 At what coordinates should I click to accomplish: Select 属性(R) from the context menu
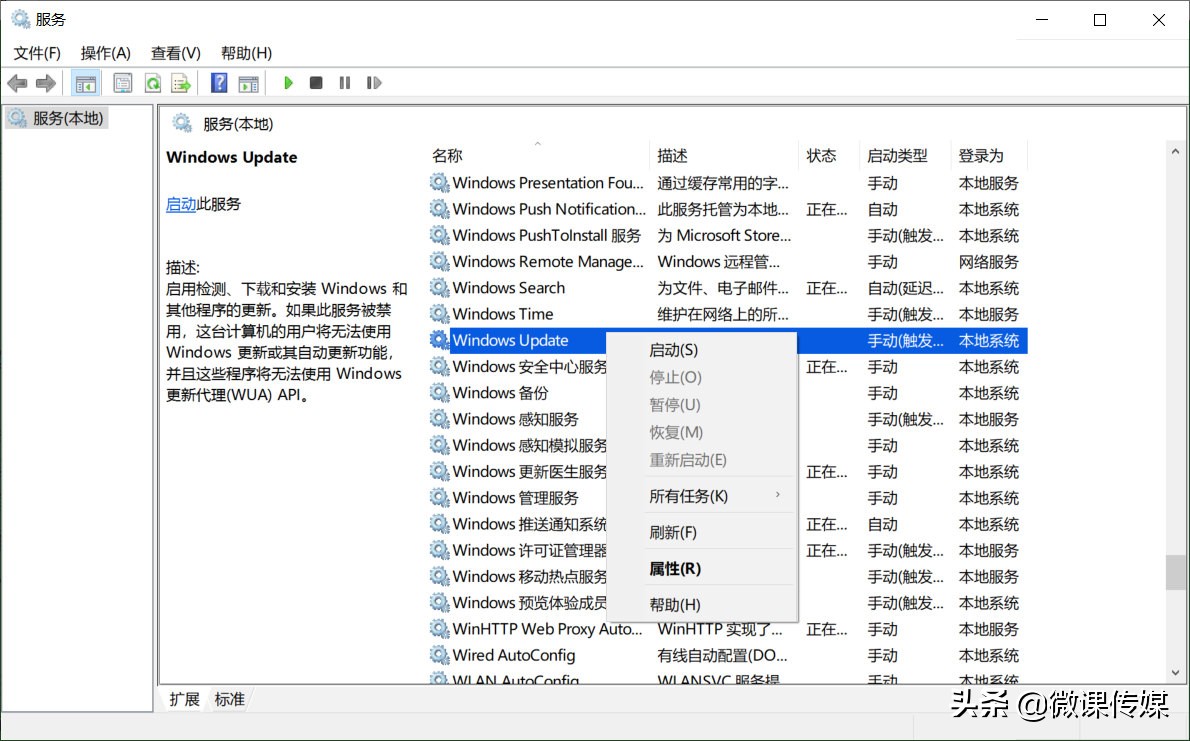(x=676, y=567)
